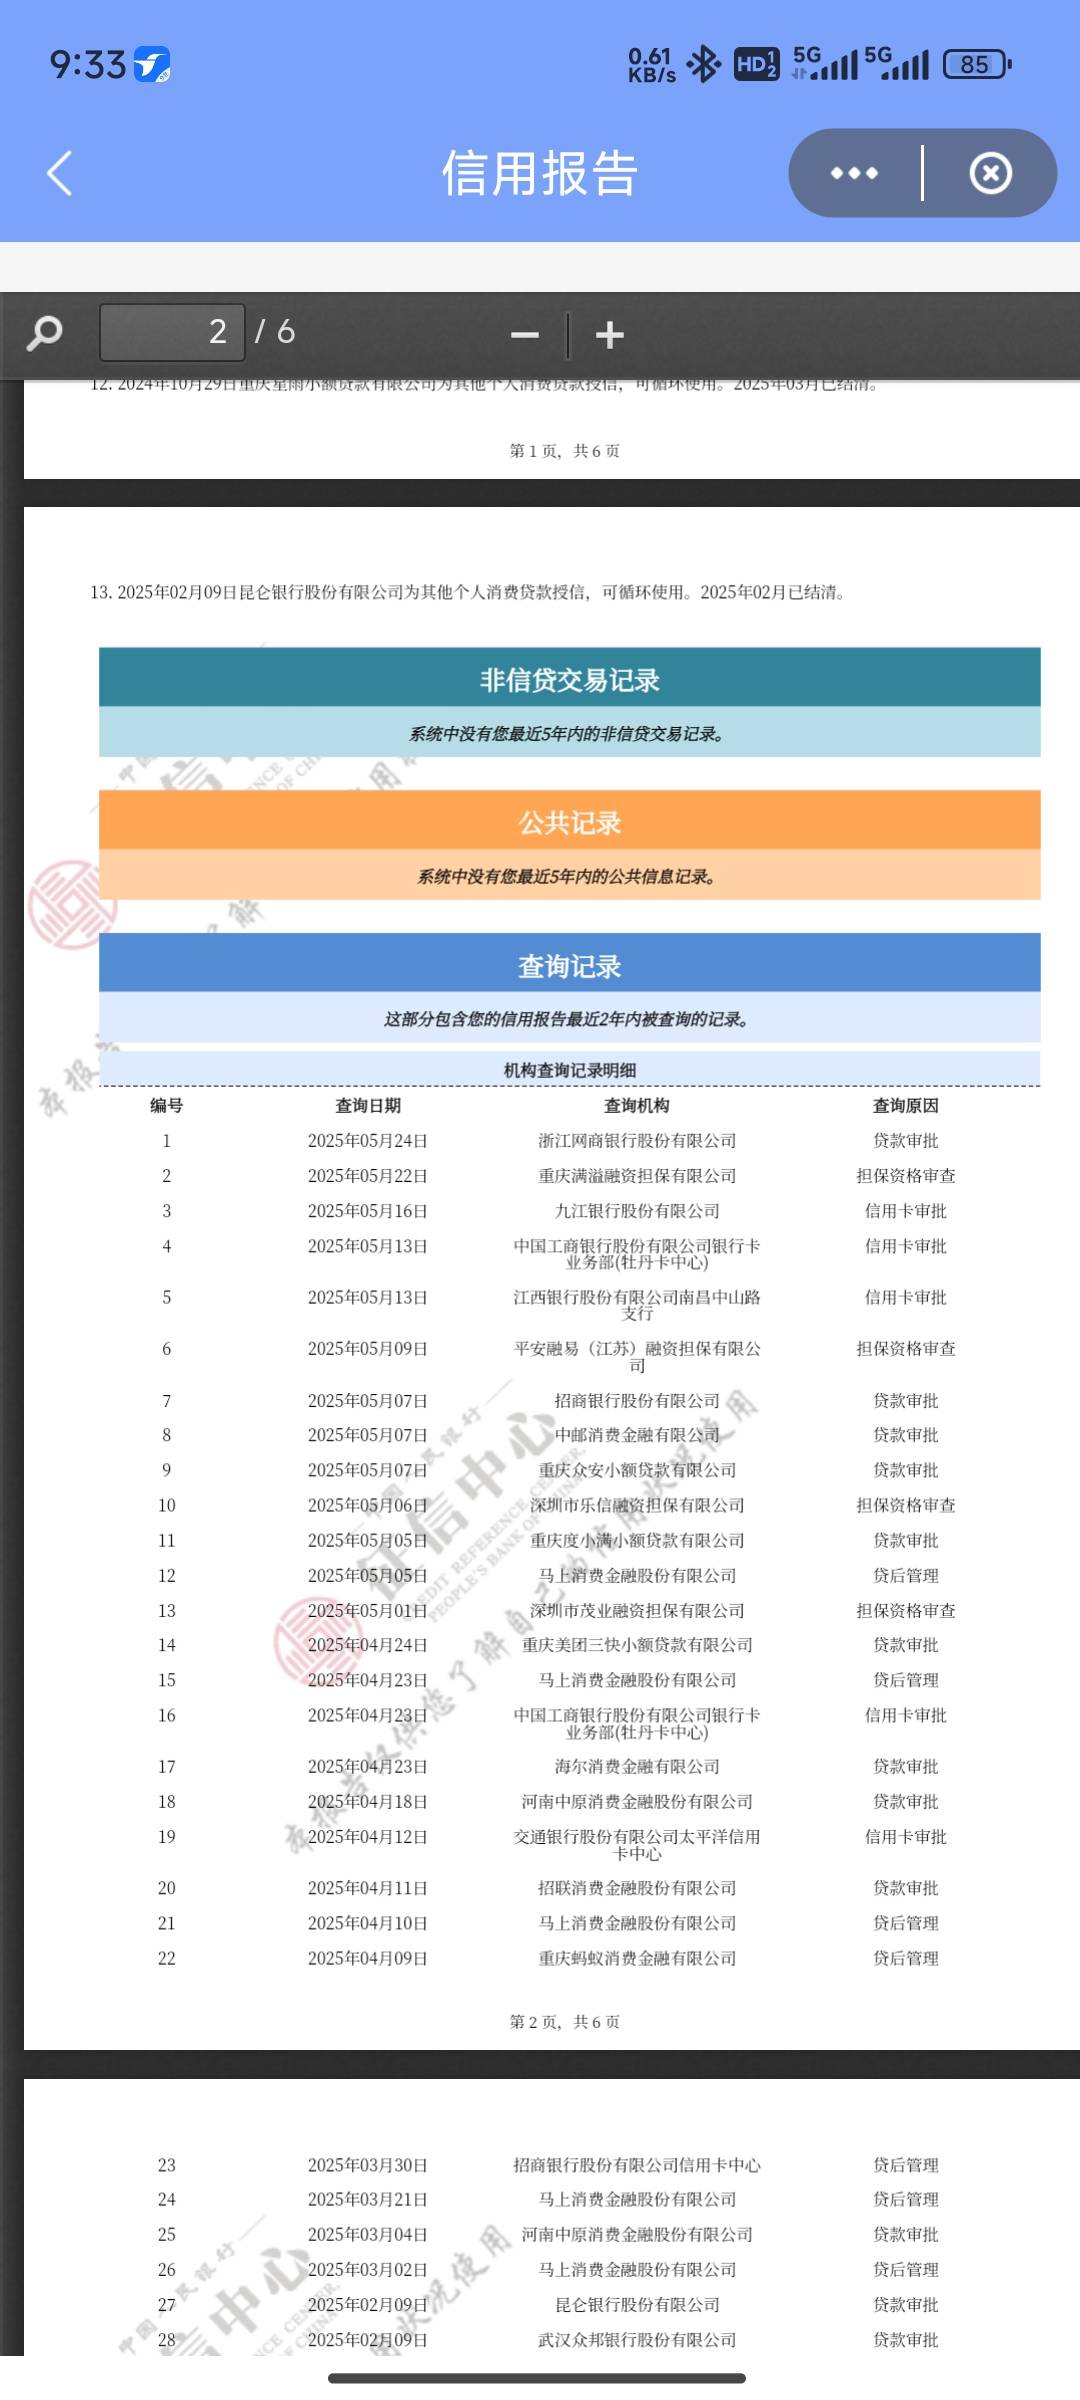Select 重庆众安小额贷款有限公司 entry

click(637, 1470)
